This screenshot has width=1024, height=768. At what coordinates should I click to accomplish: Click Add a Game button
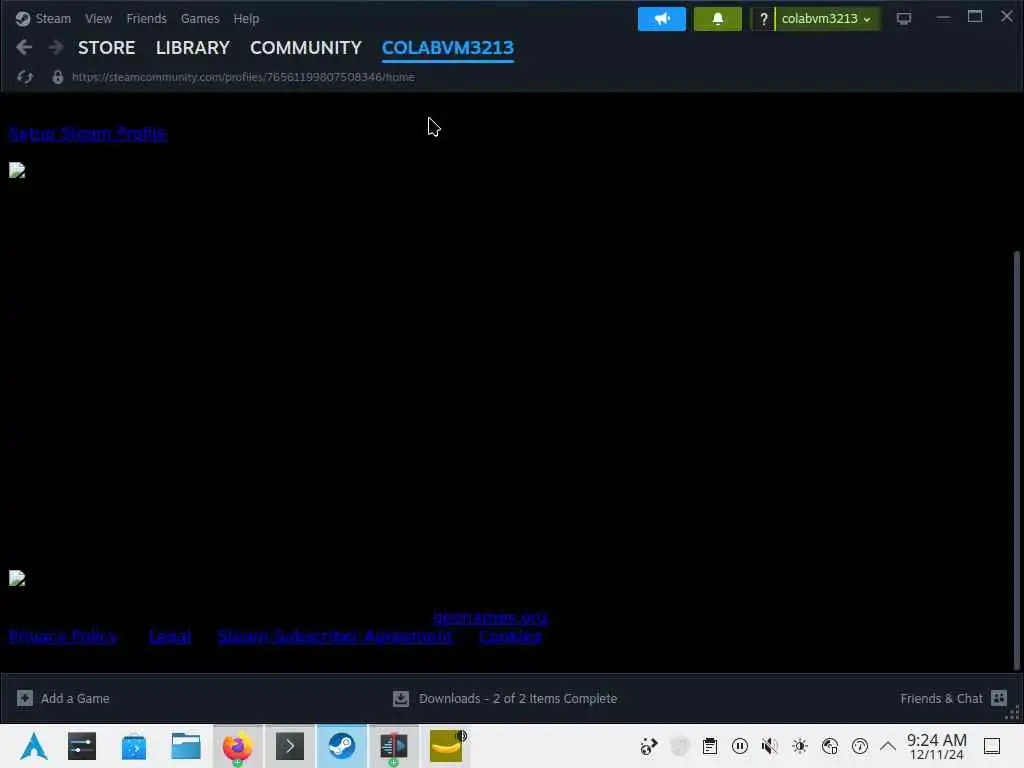click(63, 698)
